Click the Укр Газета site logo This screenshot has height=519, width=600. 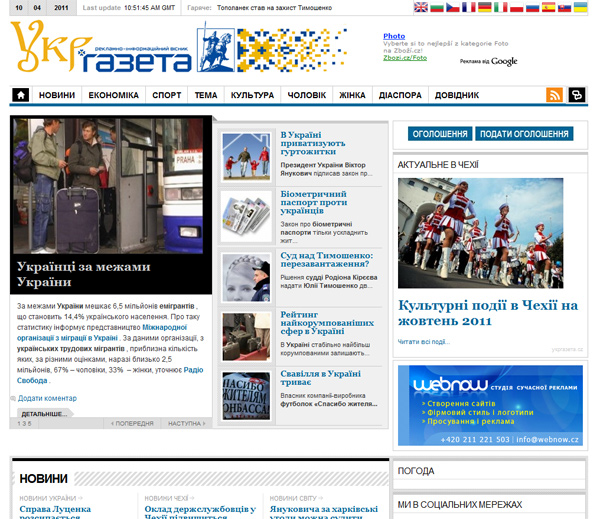100,52
